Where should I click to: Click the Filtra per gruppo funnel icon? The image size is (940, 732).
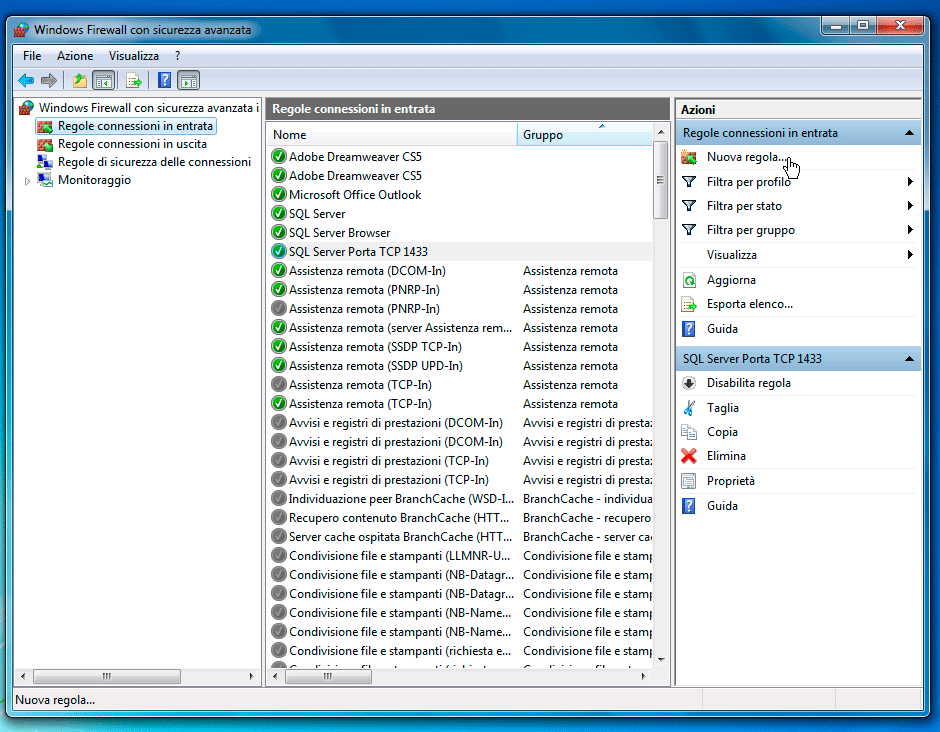click(x=689, y=230)
